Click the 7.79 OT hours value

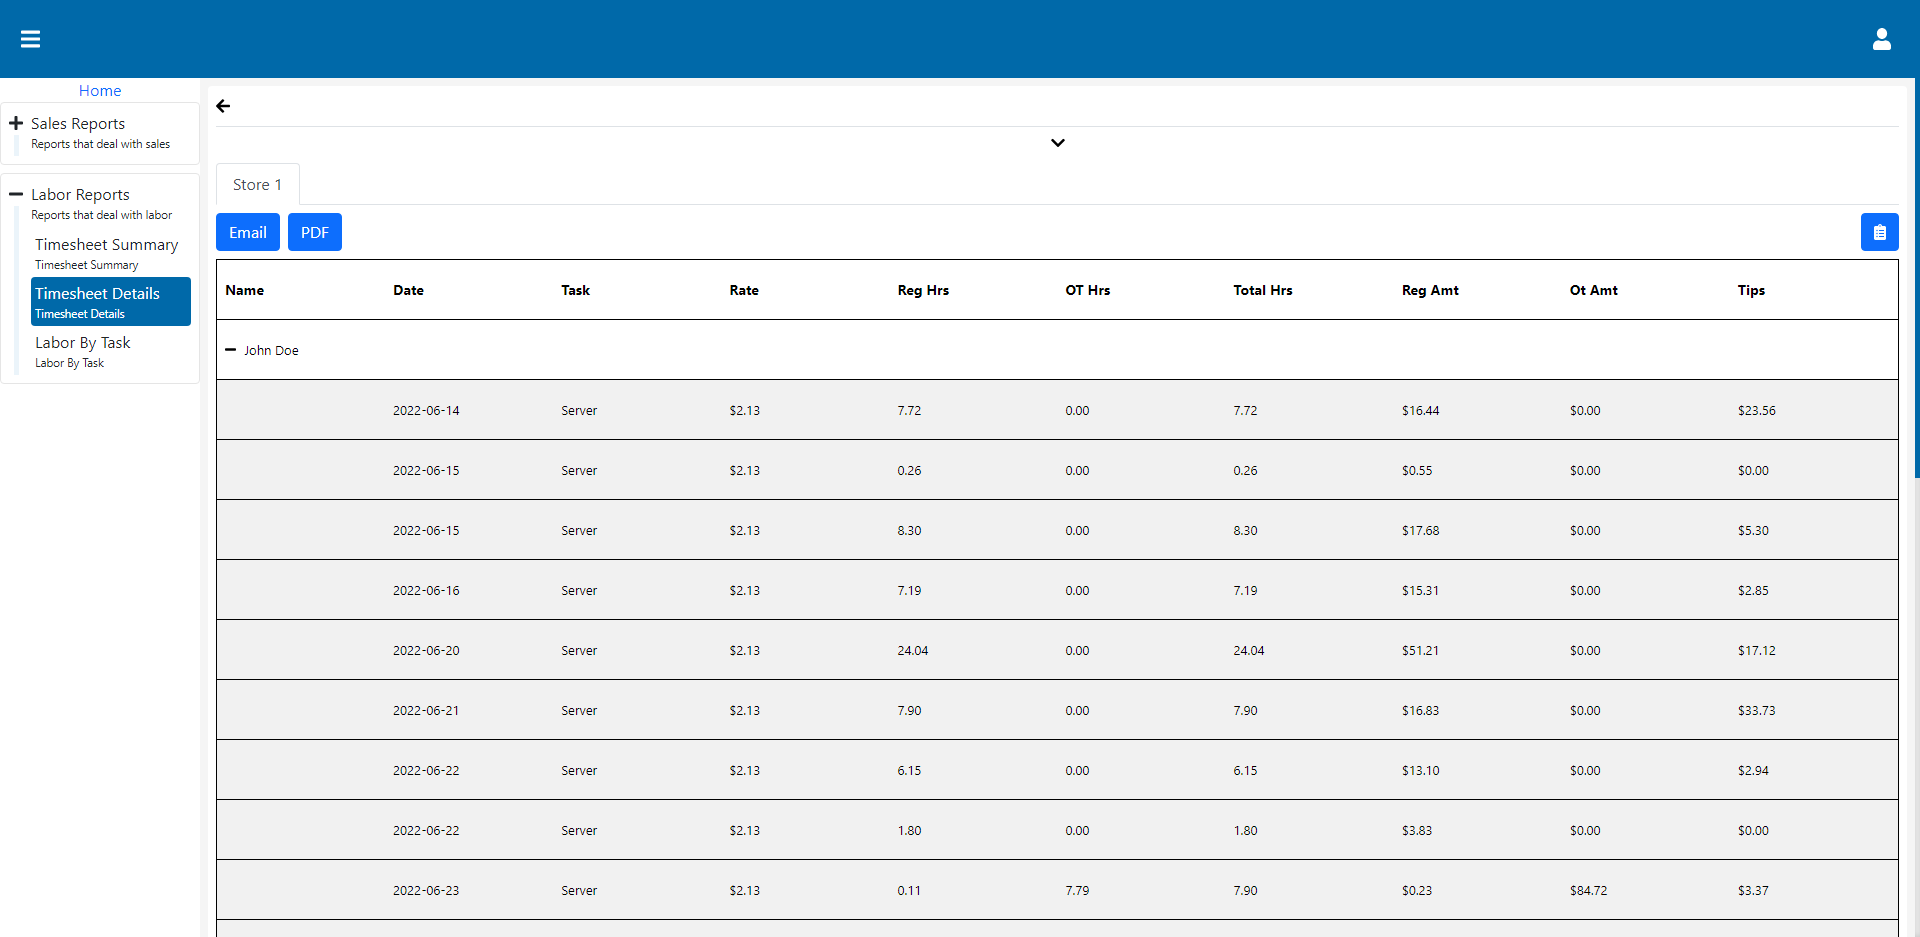pyautogui.click(x=1077, y=890)
